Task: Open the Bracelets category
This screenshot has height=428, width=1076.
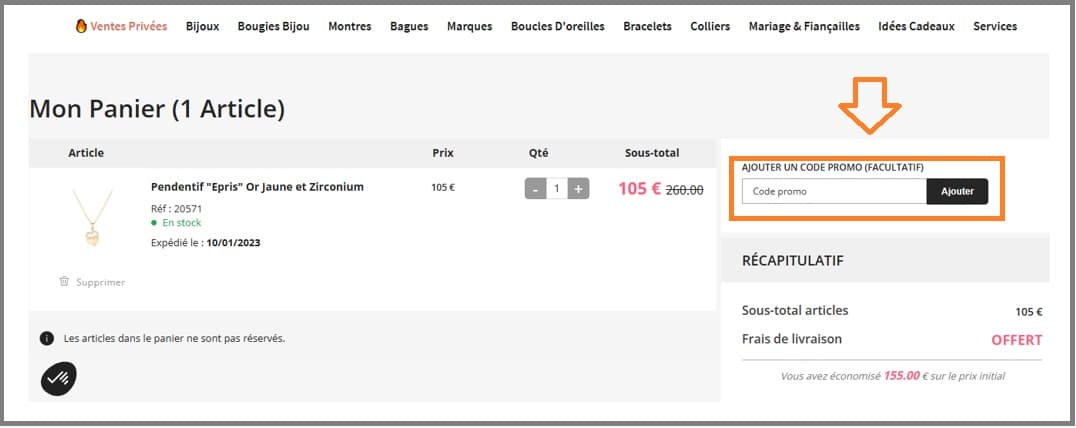Action: click(x=647, y=27)
